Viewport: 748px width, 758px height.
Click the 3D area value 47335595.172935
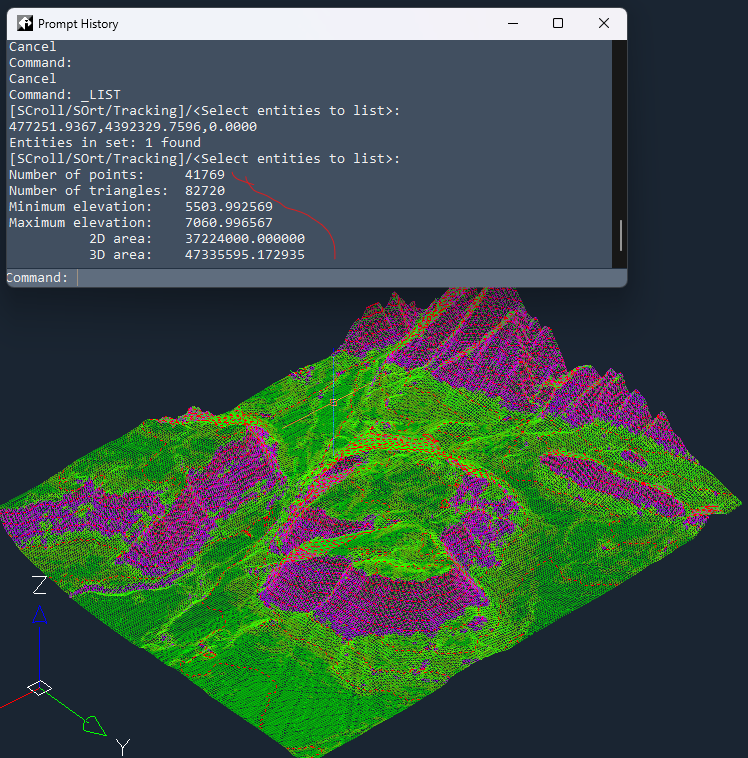click(245, 255)
